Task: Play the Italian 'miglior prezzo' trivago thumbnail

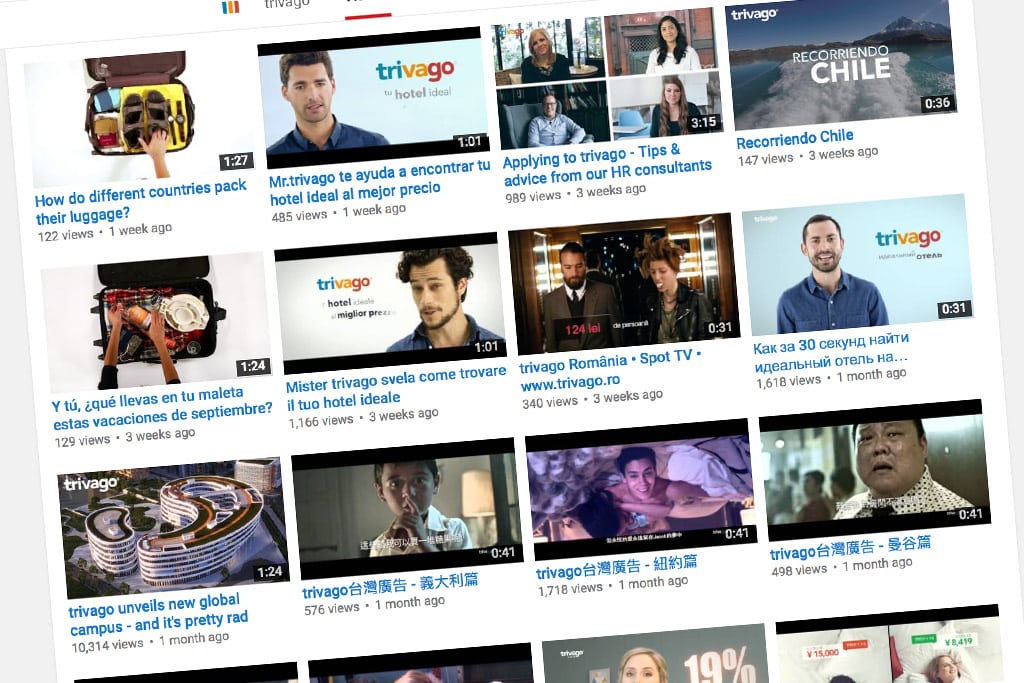Action: pyautogui.click(x=390, y=303)
